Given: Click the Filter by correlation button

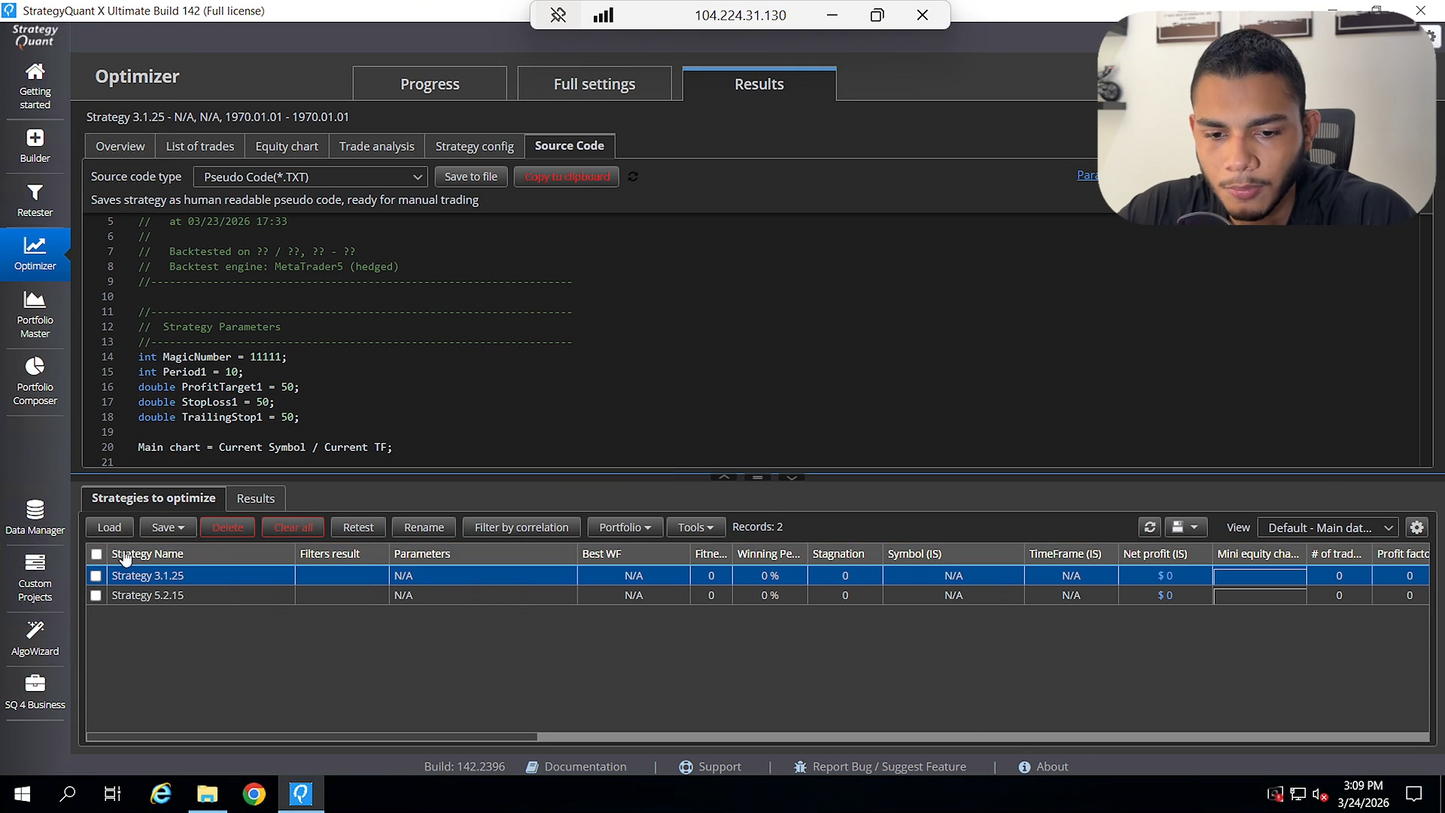Looking at the screenshot, I should click(x=521, y=527).
